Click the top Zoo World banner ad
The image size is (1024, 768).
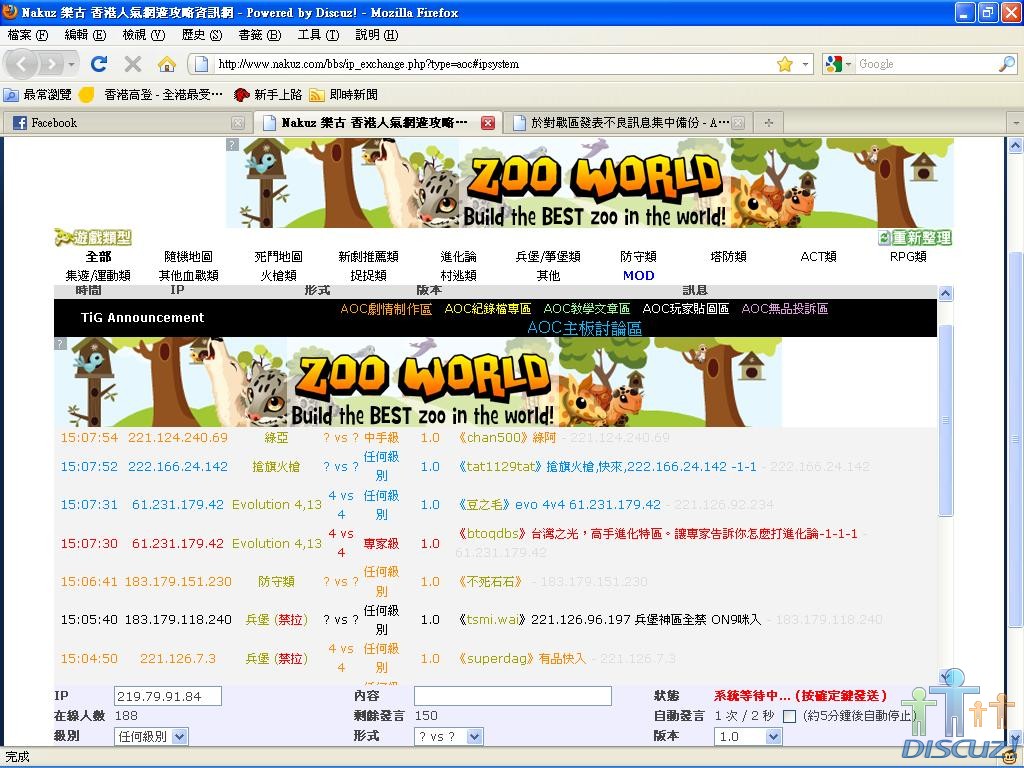(590, 183)
